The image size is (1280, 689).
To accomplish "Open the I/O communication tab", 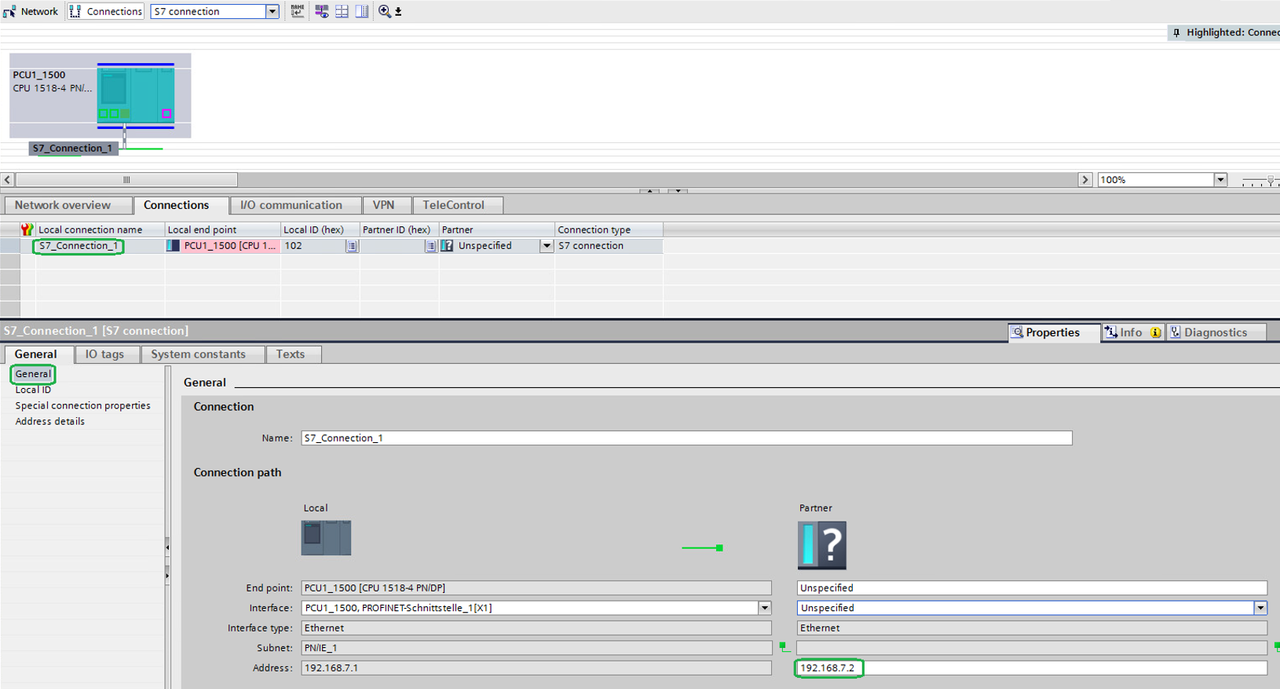I will pyautogui.click(x=294, y=205).
